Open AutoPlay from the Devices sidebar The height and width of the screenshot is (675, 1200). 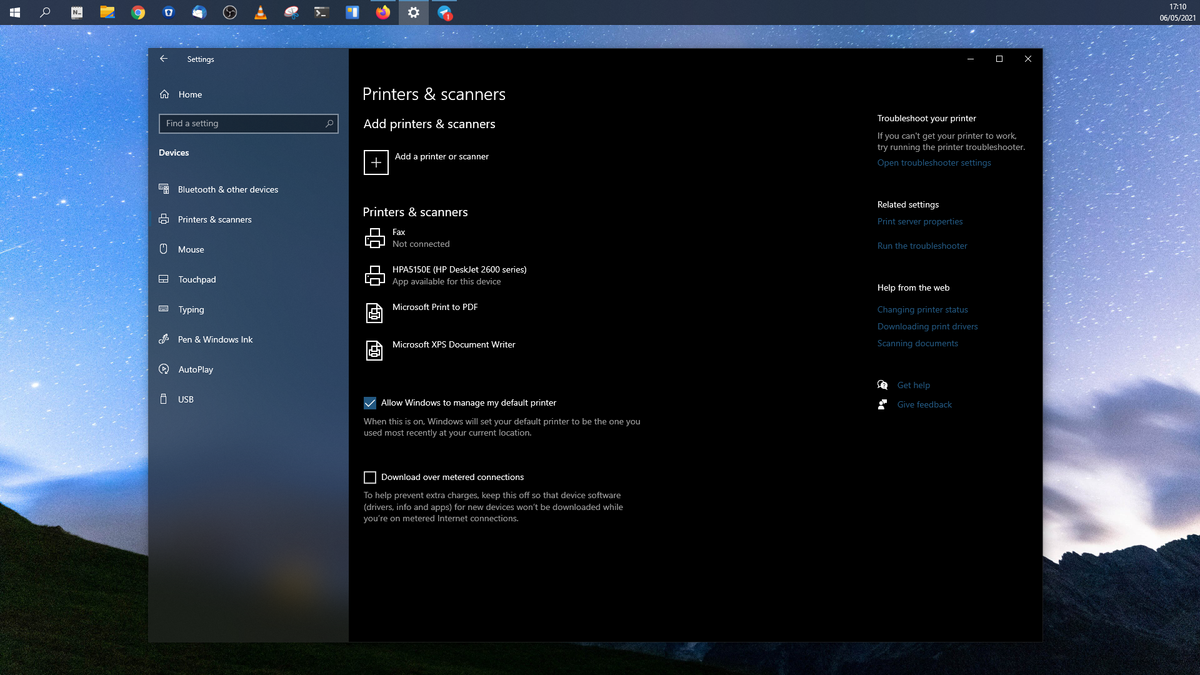tap(163, 369)
